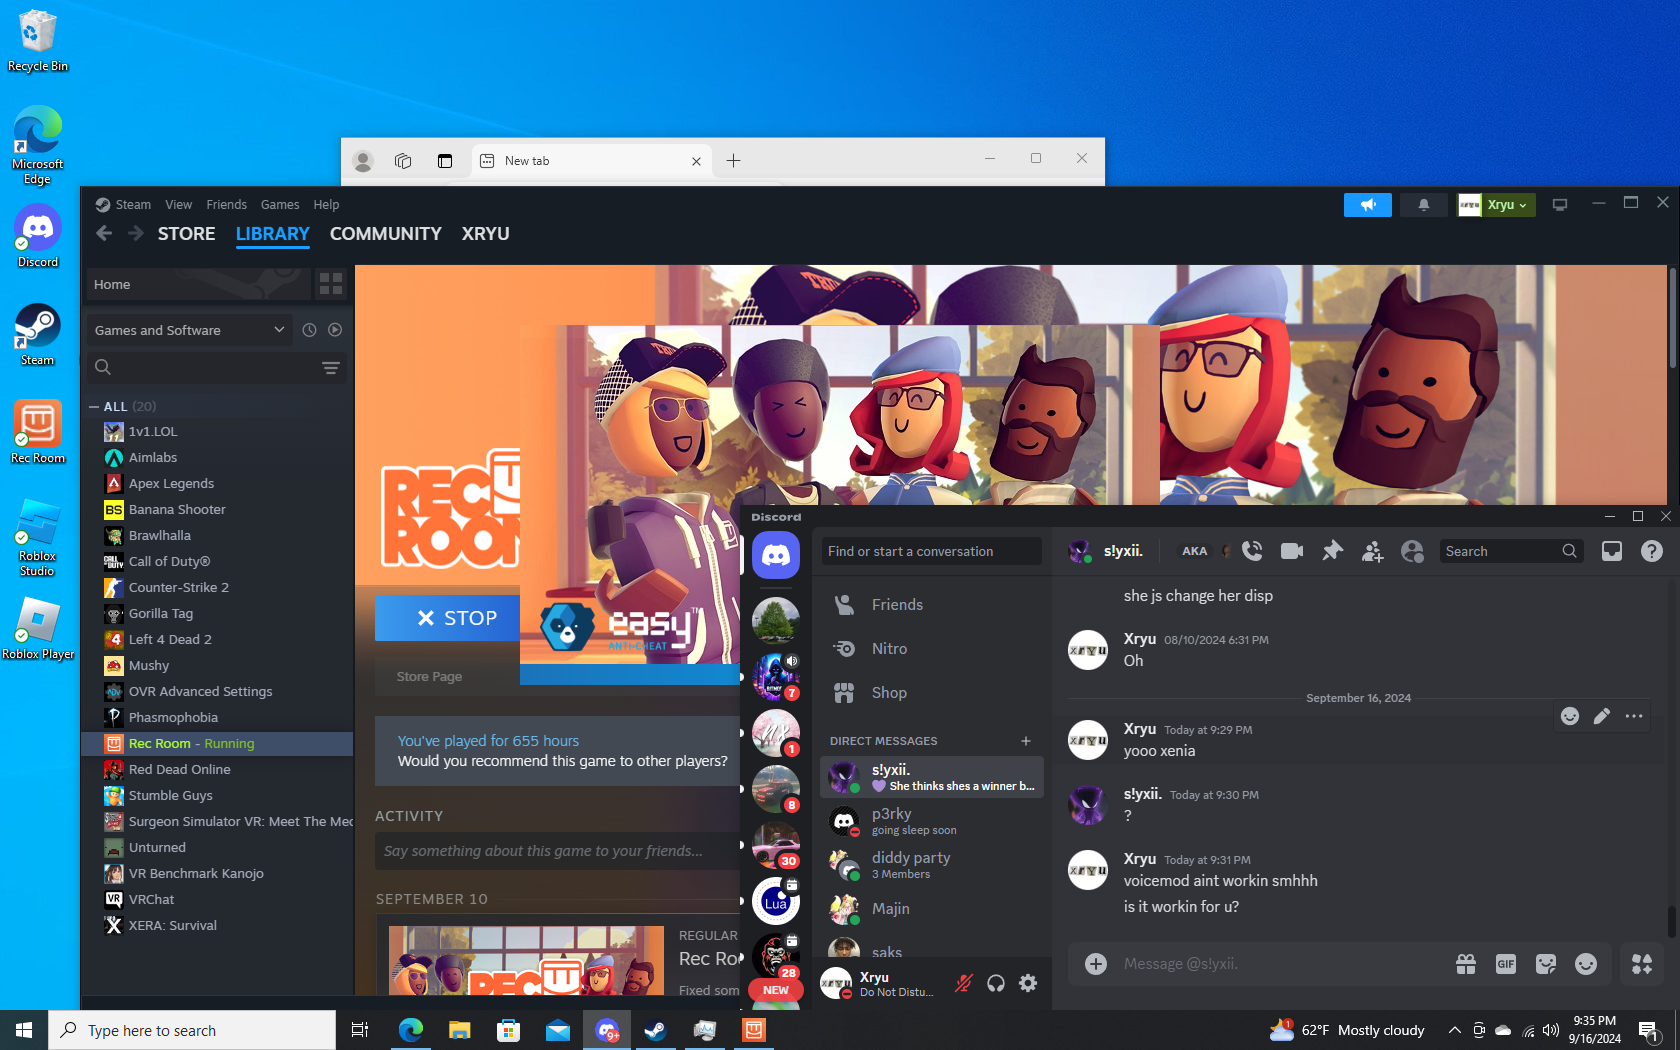Open the GIF picker in Discord
The image size is (1680, 1050).
pos(1506,964)
